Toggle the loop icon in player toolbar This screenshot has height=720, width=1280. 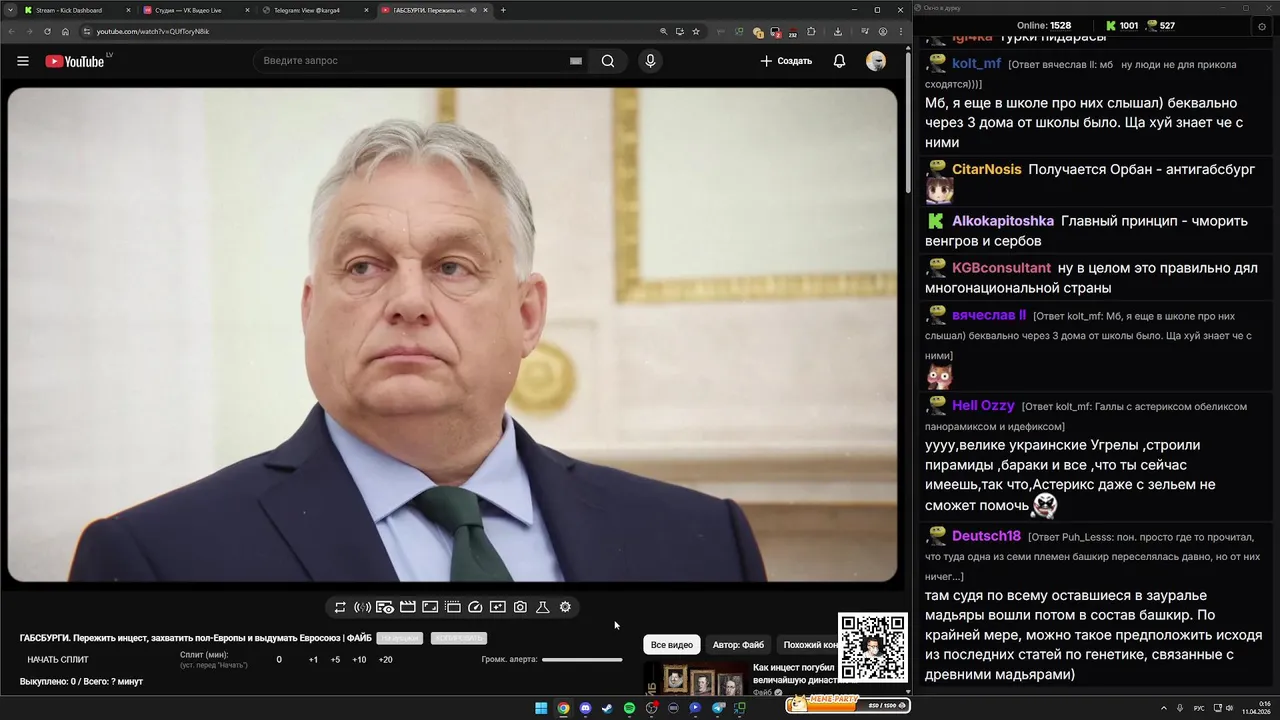(x=340, y=607)
